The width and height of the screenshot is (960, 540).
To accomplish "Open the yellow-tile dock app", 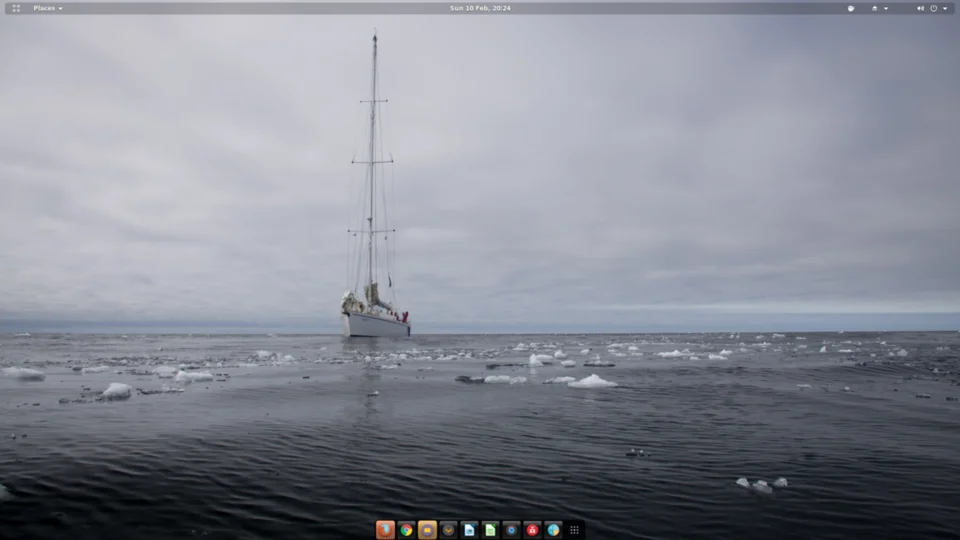I will 427,530.
